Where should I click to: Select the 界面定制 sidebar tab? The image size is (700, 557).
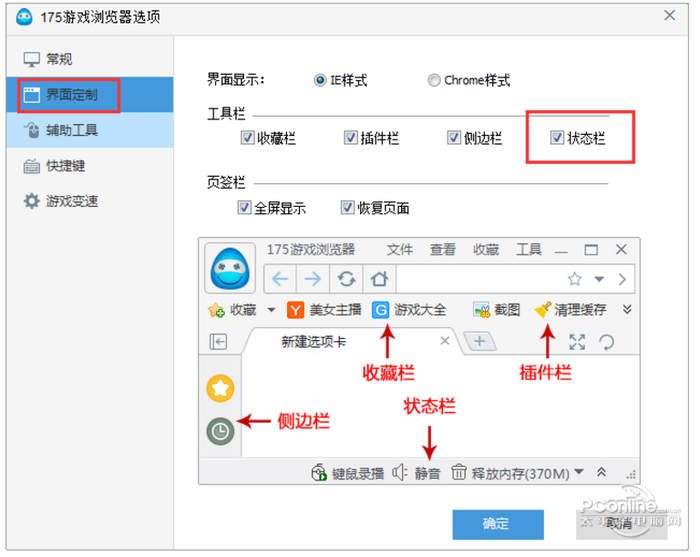pos(90,95)
